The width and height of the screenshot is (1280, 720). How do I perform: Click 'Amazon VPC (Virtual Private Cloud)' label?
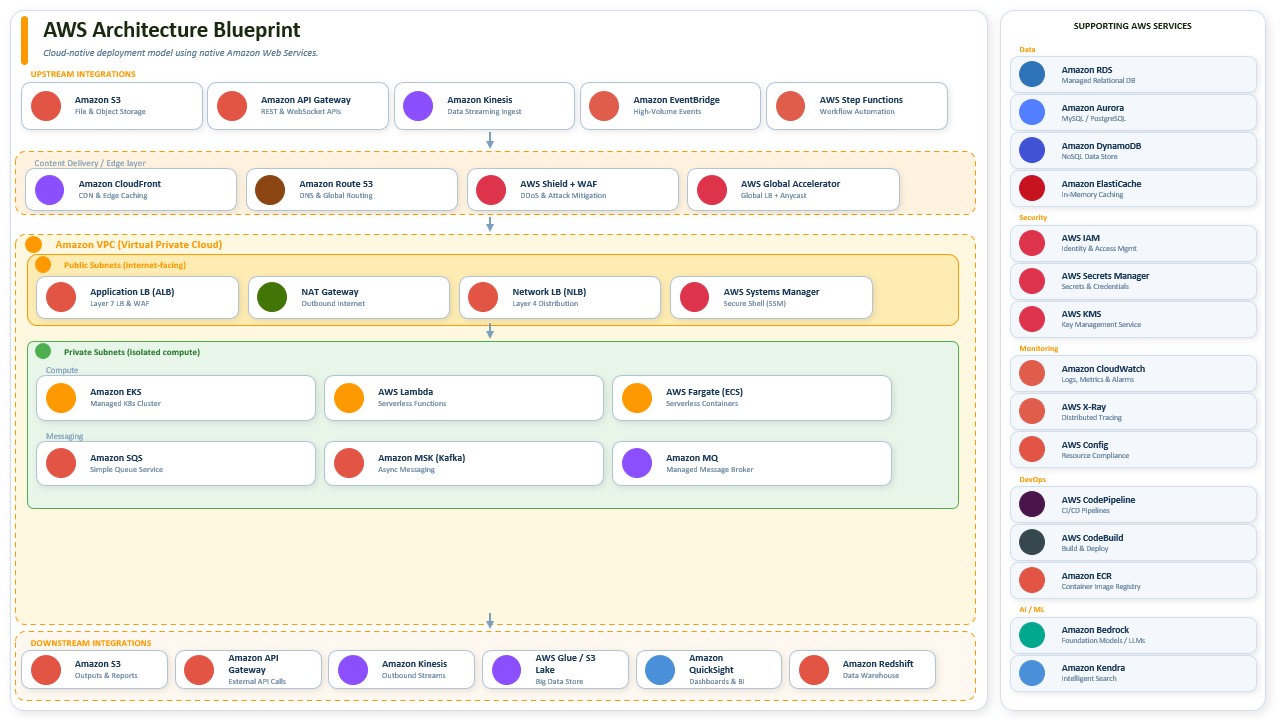tap(139, 244)
